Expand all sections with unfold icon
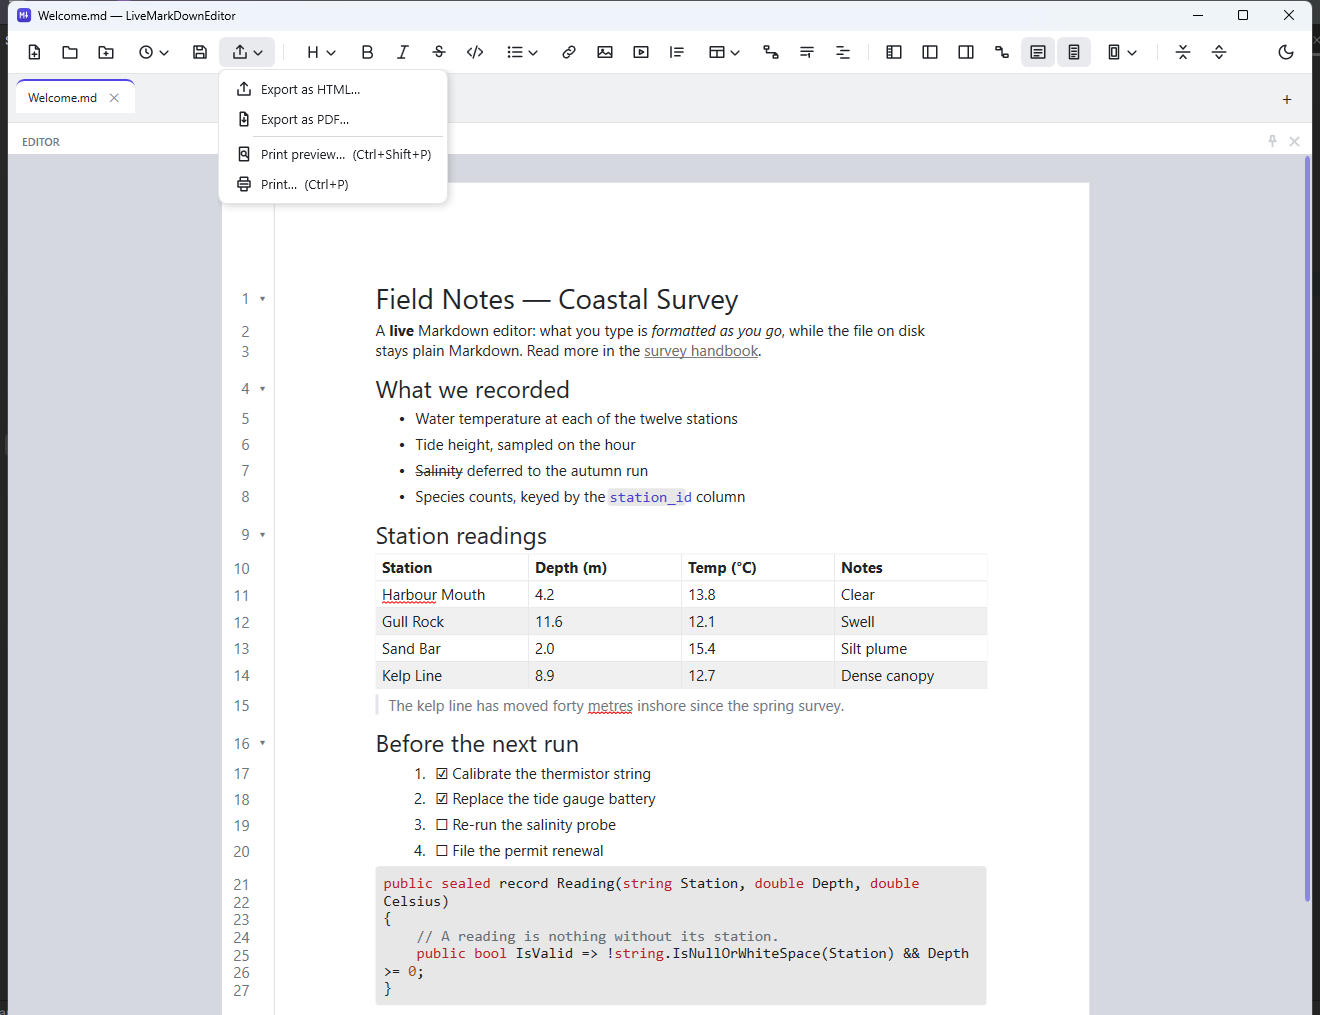The height and width of the screenshot is (1015, 1320). coord(1219,52)
